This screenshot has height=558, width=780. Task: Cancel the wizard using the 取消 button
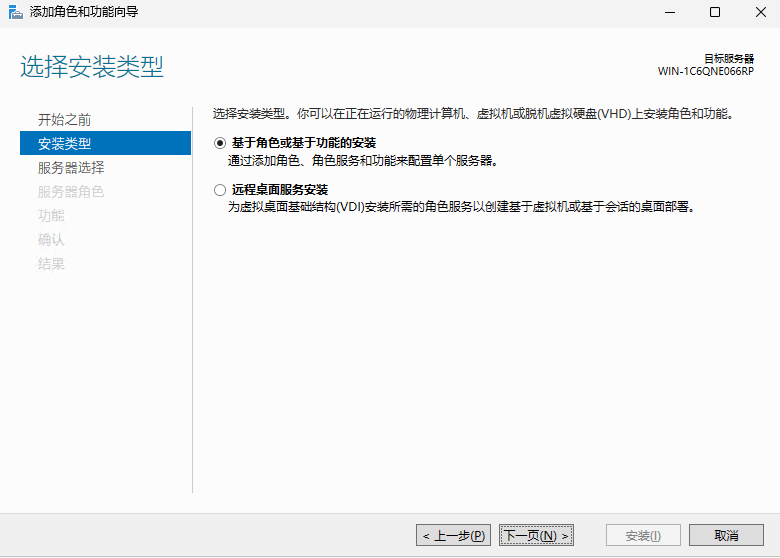point(726,535)
